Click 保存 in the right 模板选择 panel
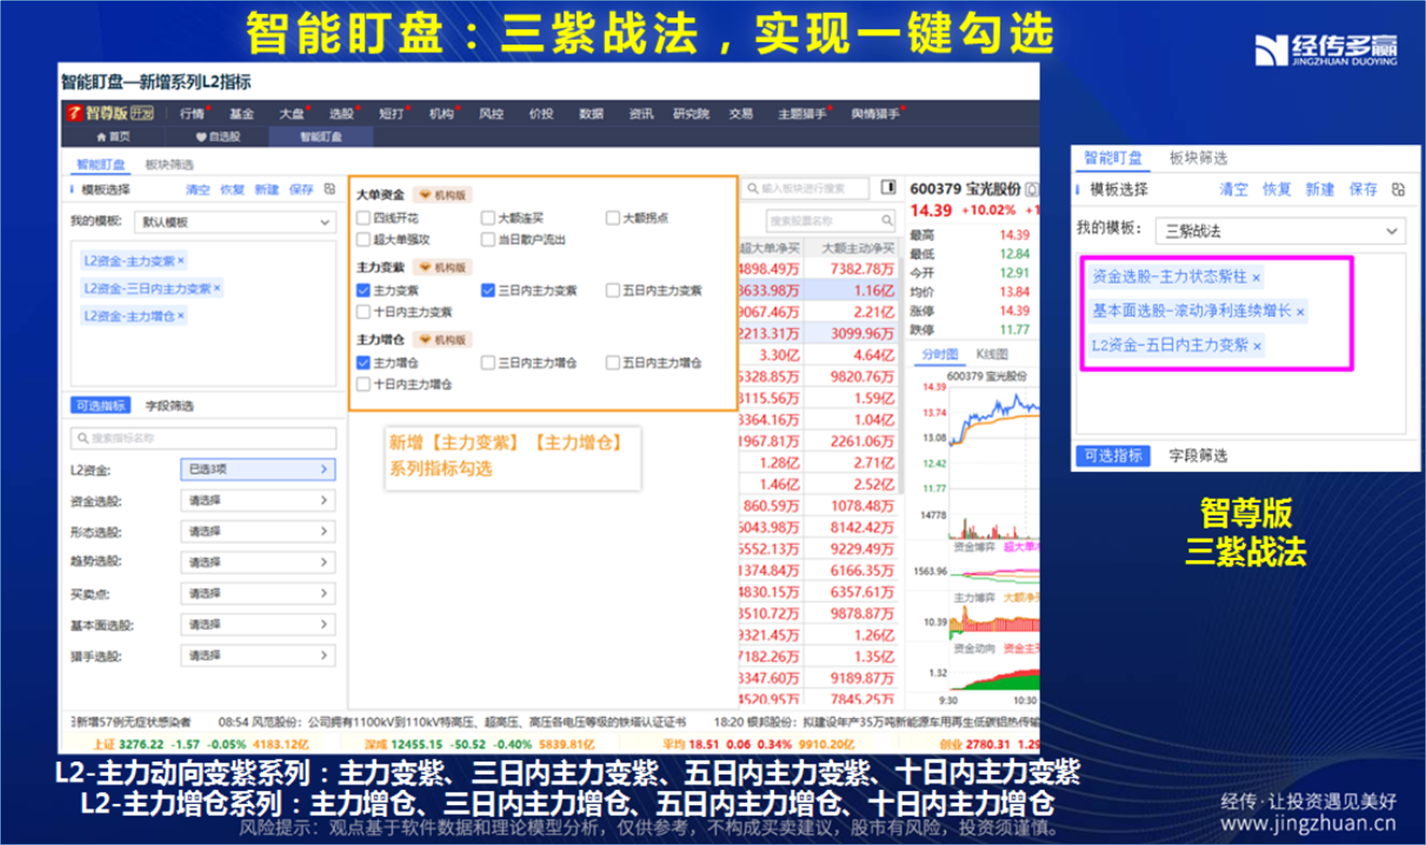 [x=1363, y=189]
